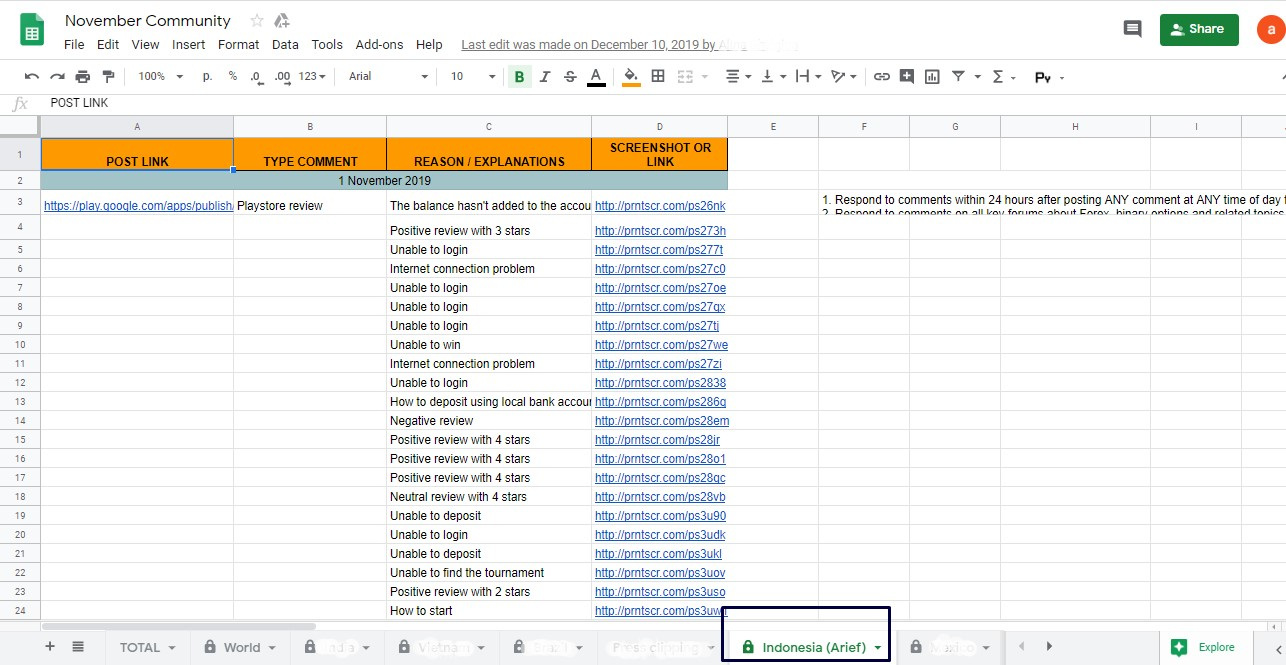This screenshot has width=1286, height=665.
Task: Open the borders tool
Action: pos(658,76)
